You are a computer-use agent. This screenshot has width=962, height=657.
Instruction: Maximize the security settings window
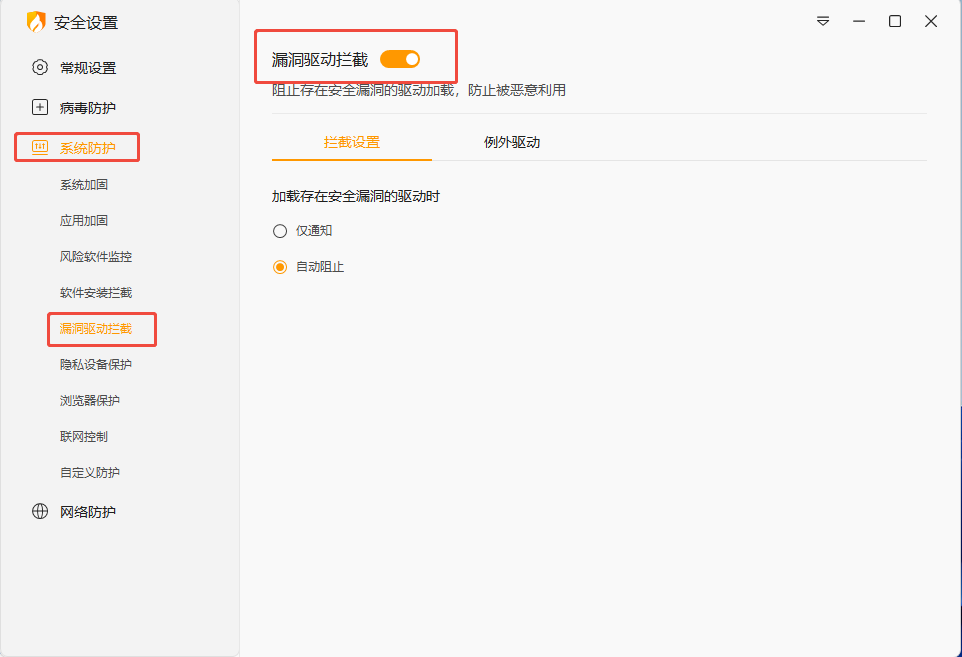click(x=895, y=21)
